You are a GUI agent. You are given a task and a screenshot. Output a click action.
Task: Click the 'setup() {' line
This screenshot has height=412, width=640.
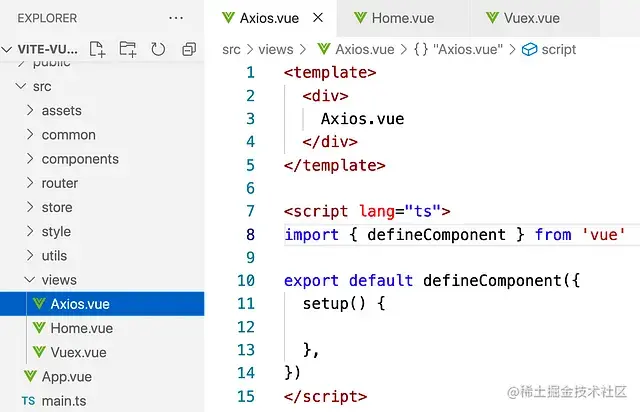pyautogui.click(x=344, y=304)
